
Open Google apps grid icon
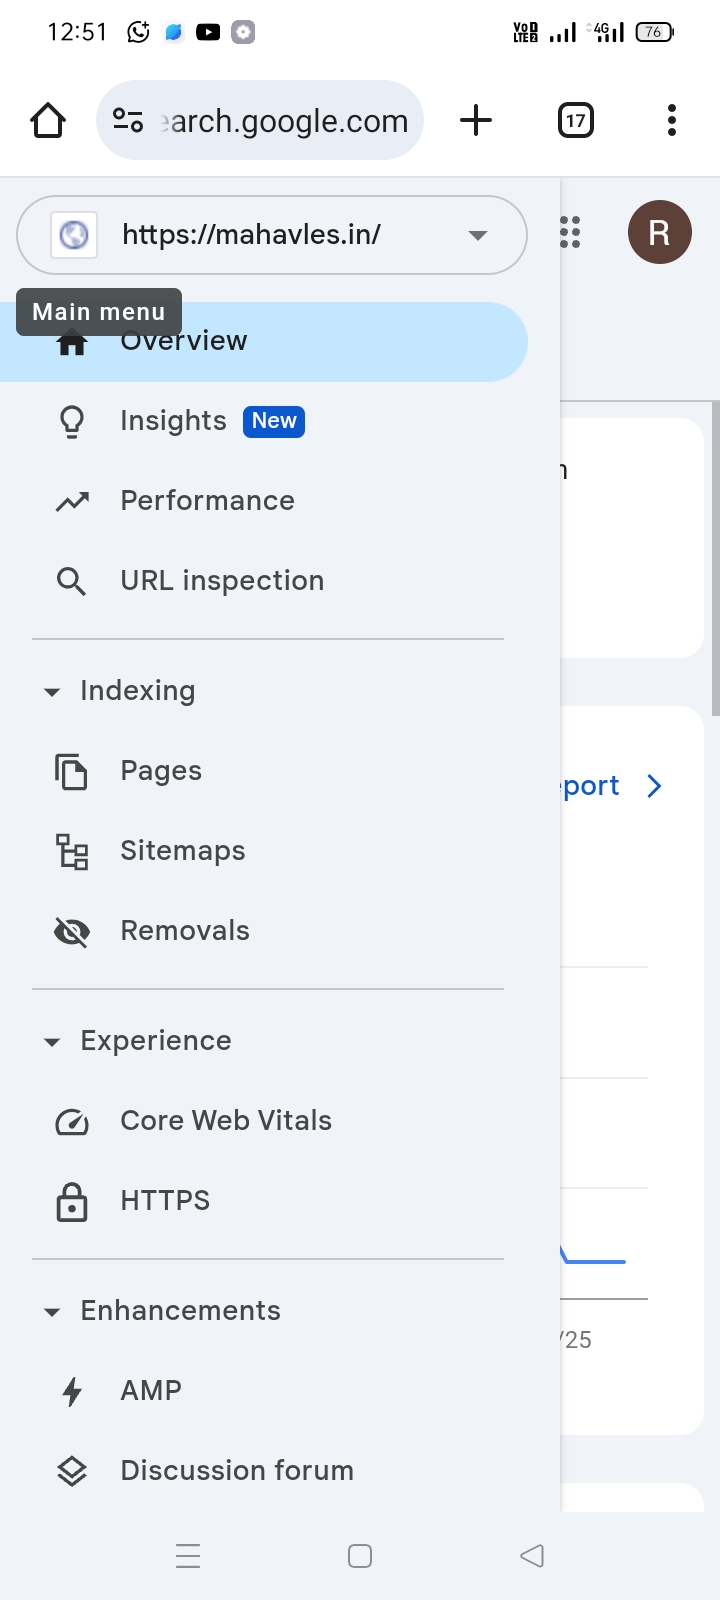570,232
